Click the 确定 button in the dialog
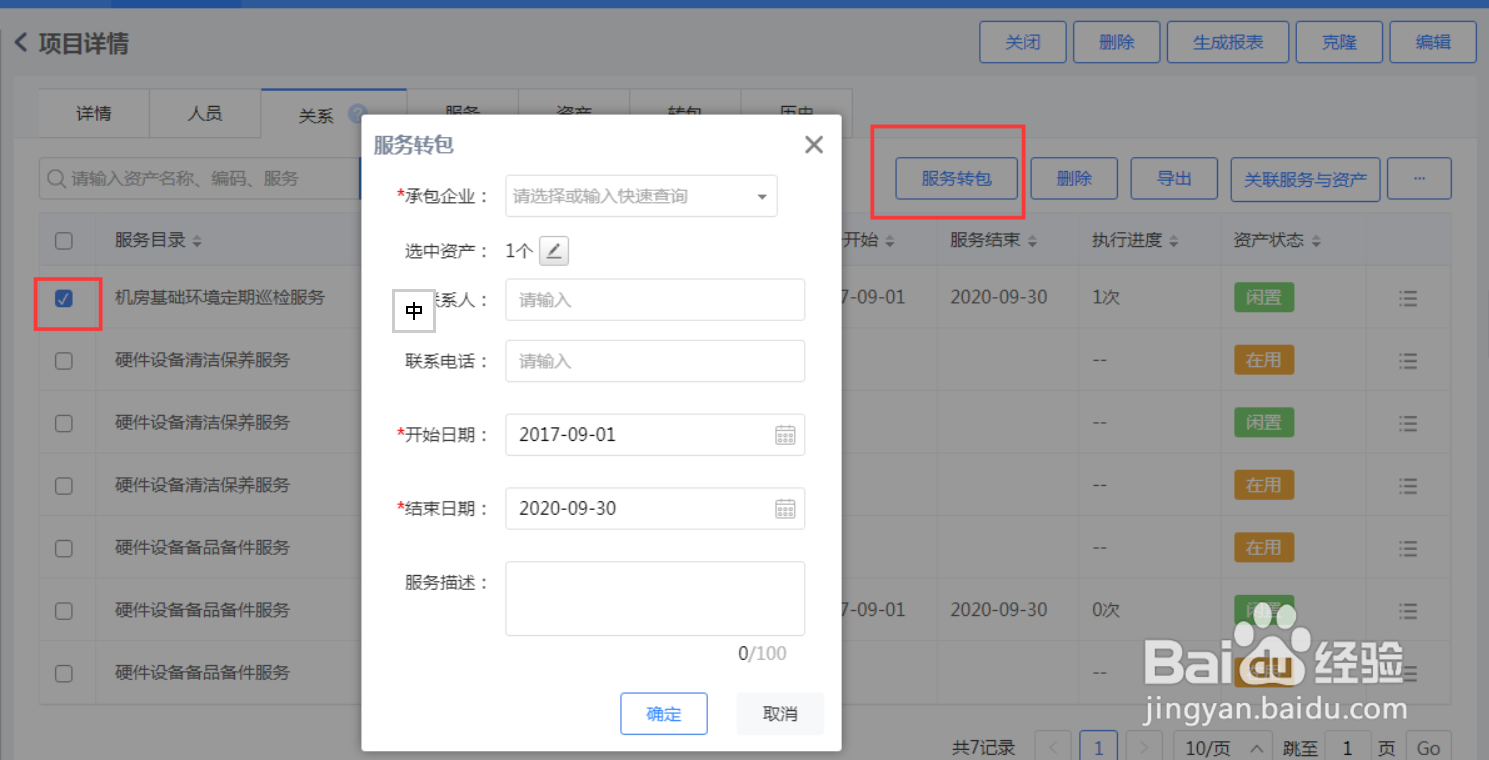The width and height of the screenshot is (1489, 760). tap(663, 713)
